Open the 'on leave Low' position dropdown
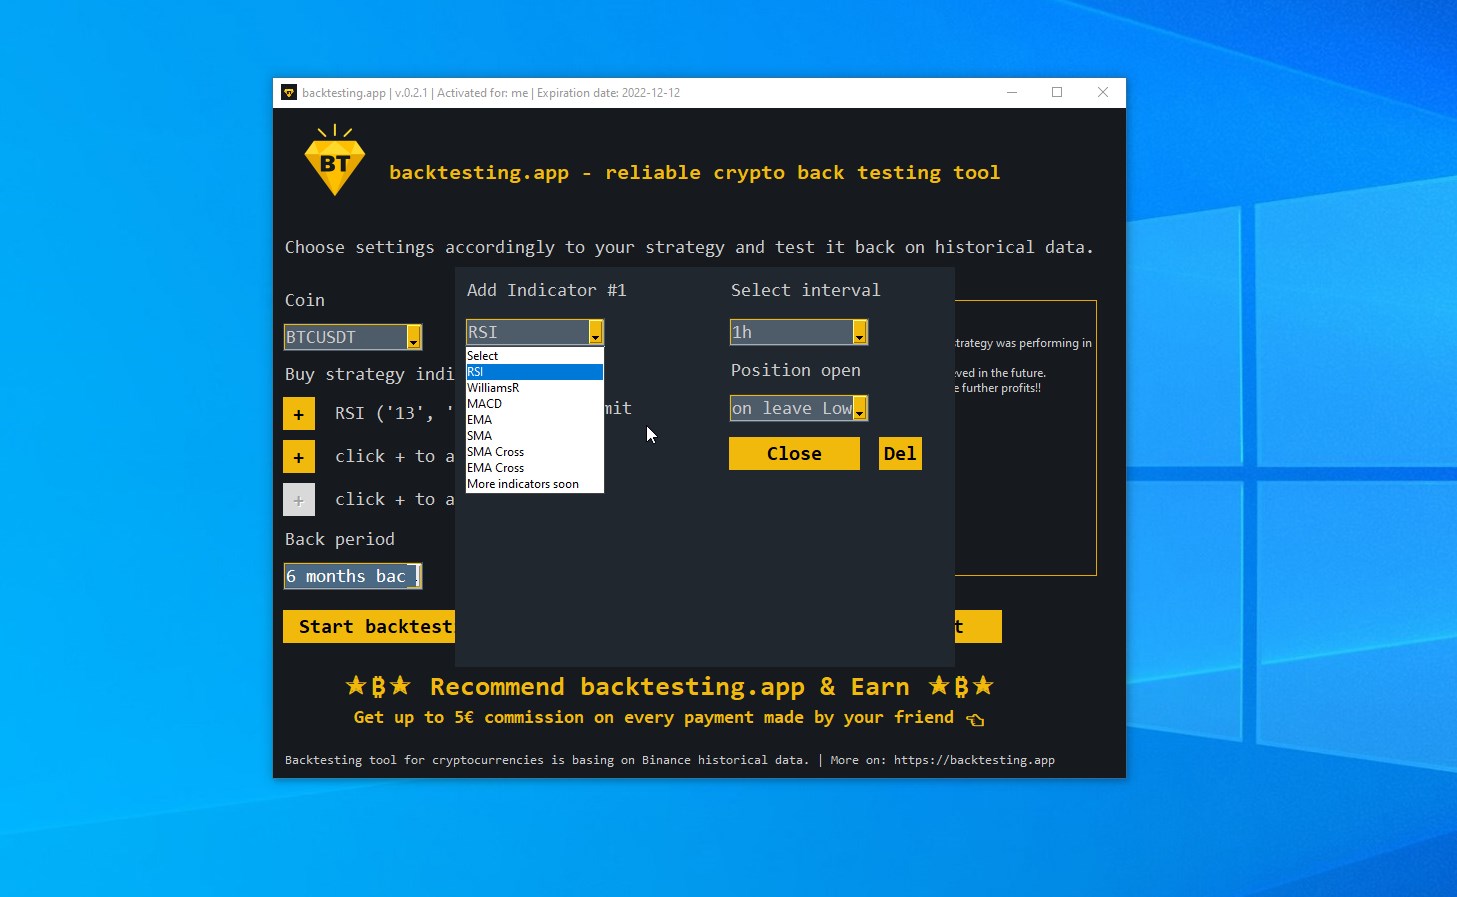The image size is (1457, 897). (x=799, y=408)
